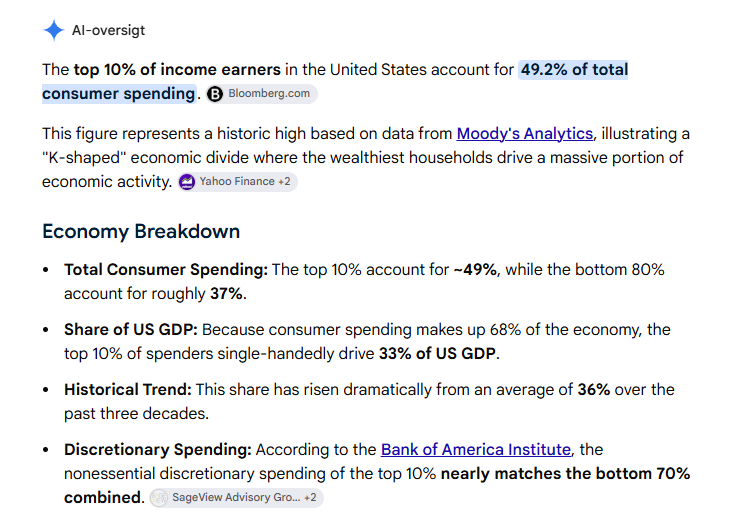This screenshot has height=532, width=735.
Task: Select the AI-oversigt header label
Action: [108, 30]
